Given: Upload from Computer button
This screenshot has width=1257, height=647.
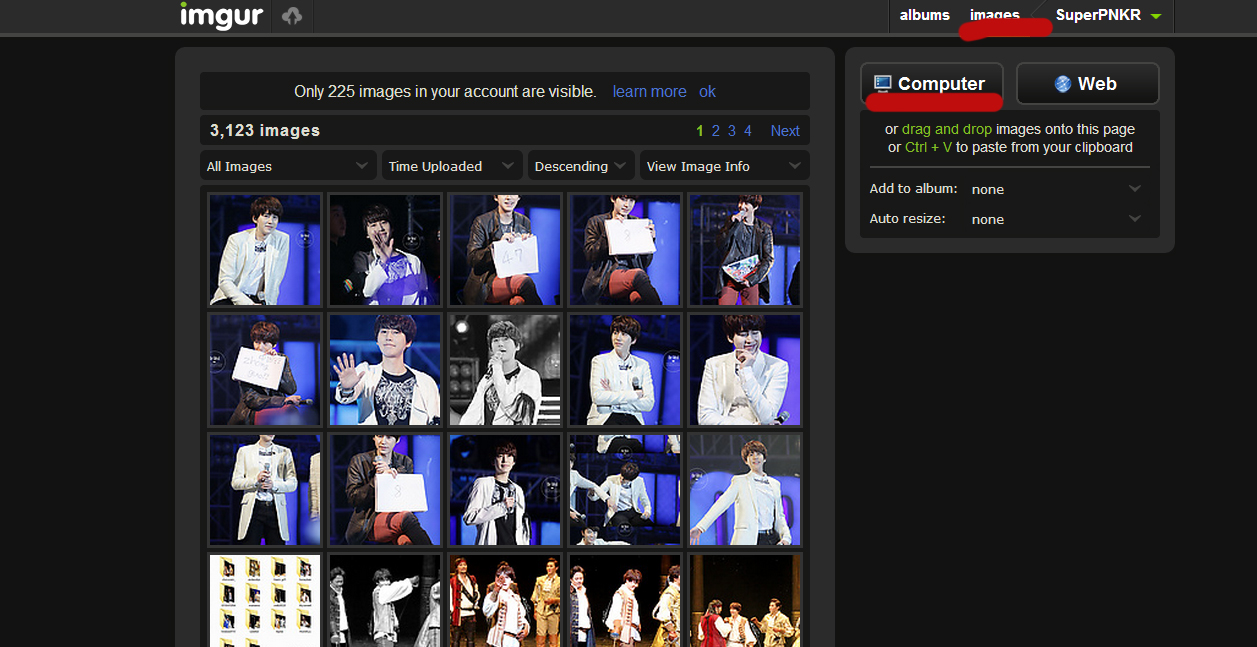Looking at the screenshot, I should (x=932, y=84).
